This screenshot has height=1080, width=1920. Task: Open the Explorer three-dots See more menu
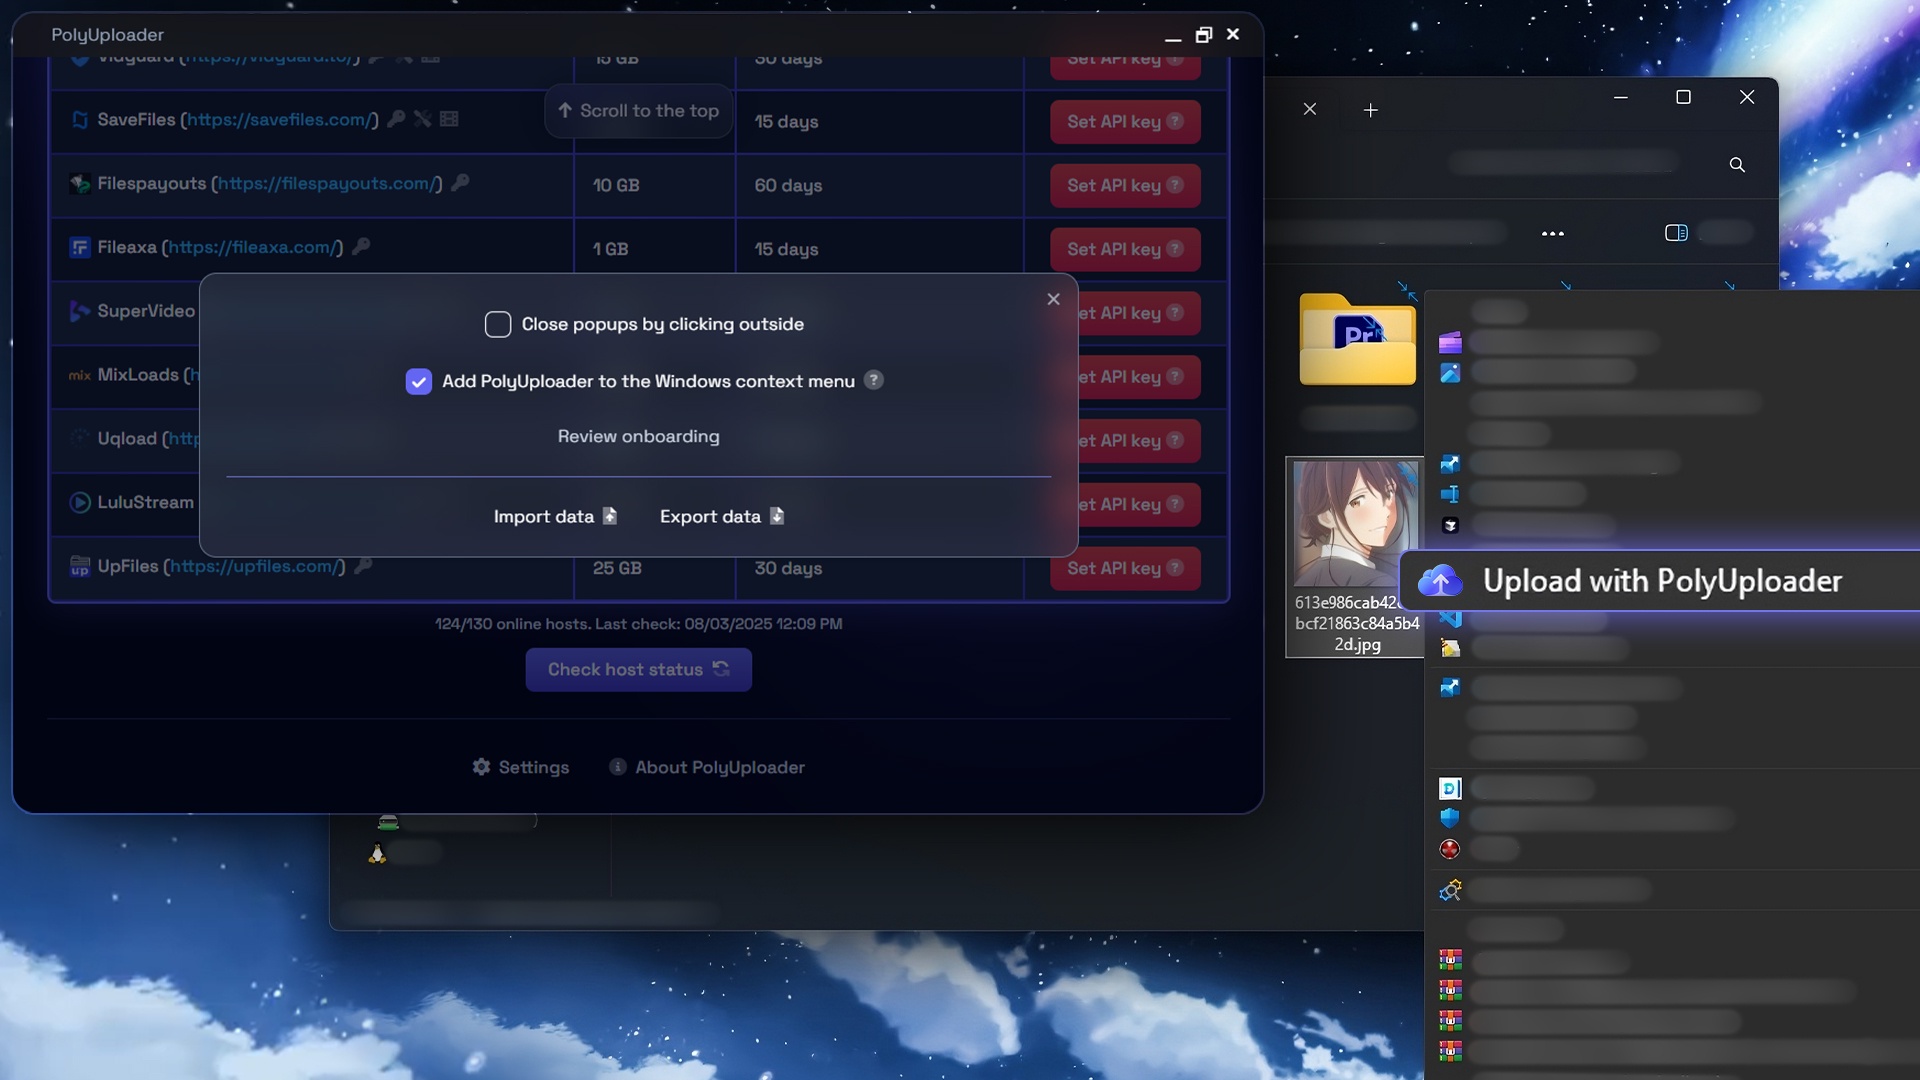[1552, 233]
